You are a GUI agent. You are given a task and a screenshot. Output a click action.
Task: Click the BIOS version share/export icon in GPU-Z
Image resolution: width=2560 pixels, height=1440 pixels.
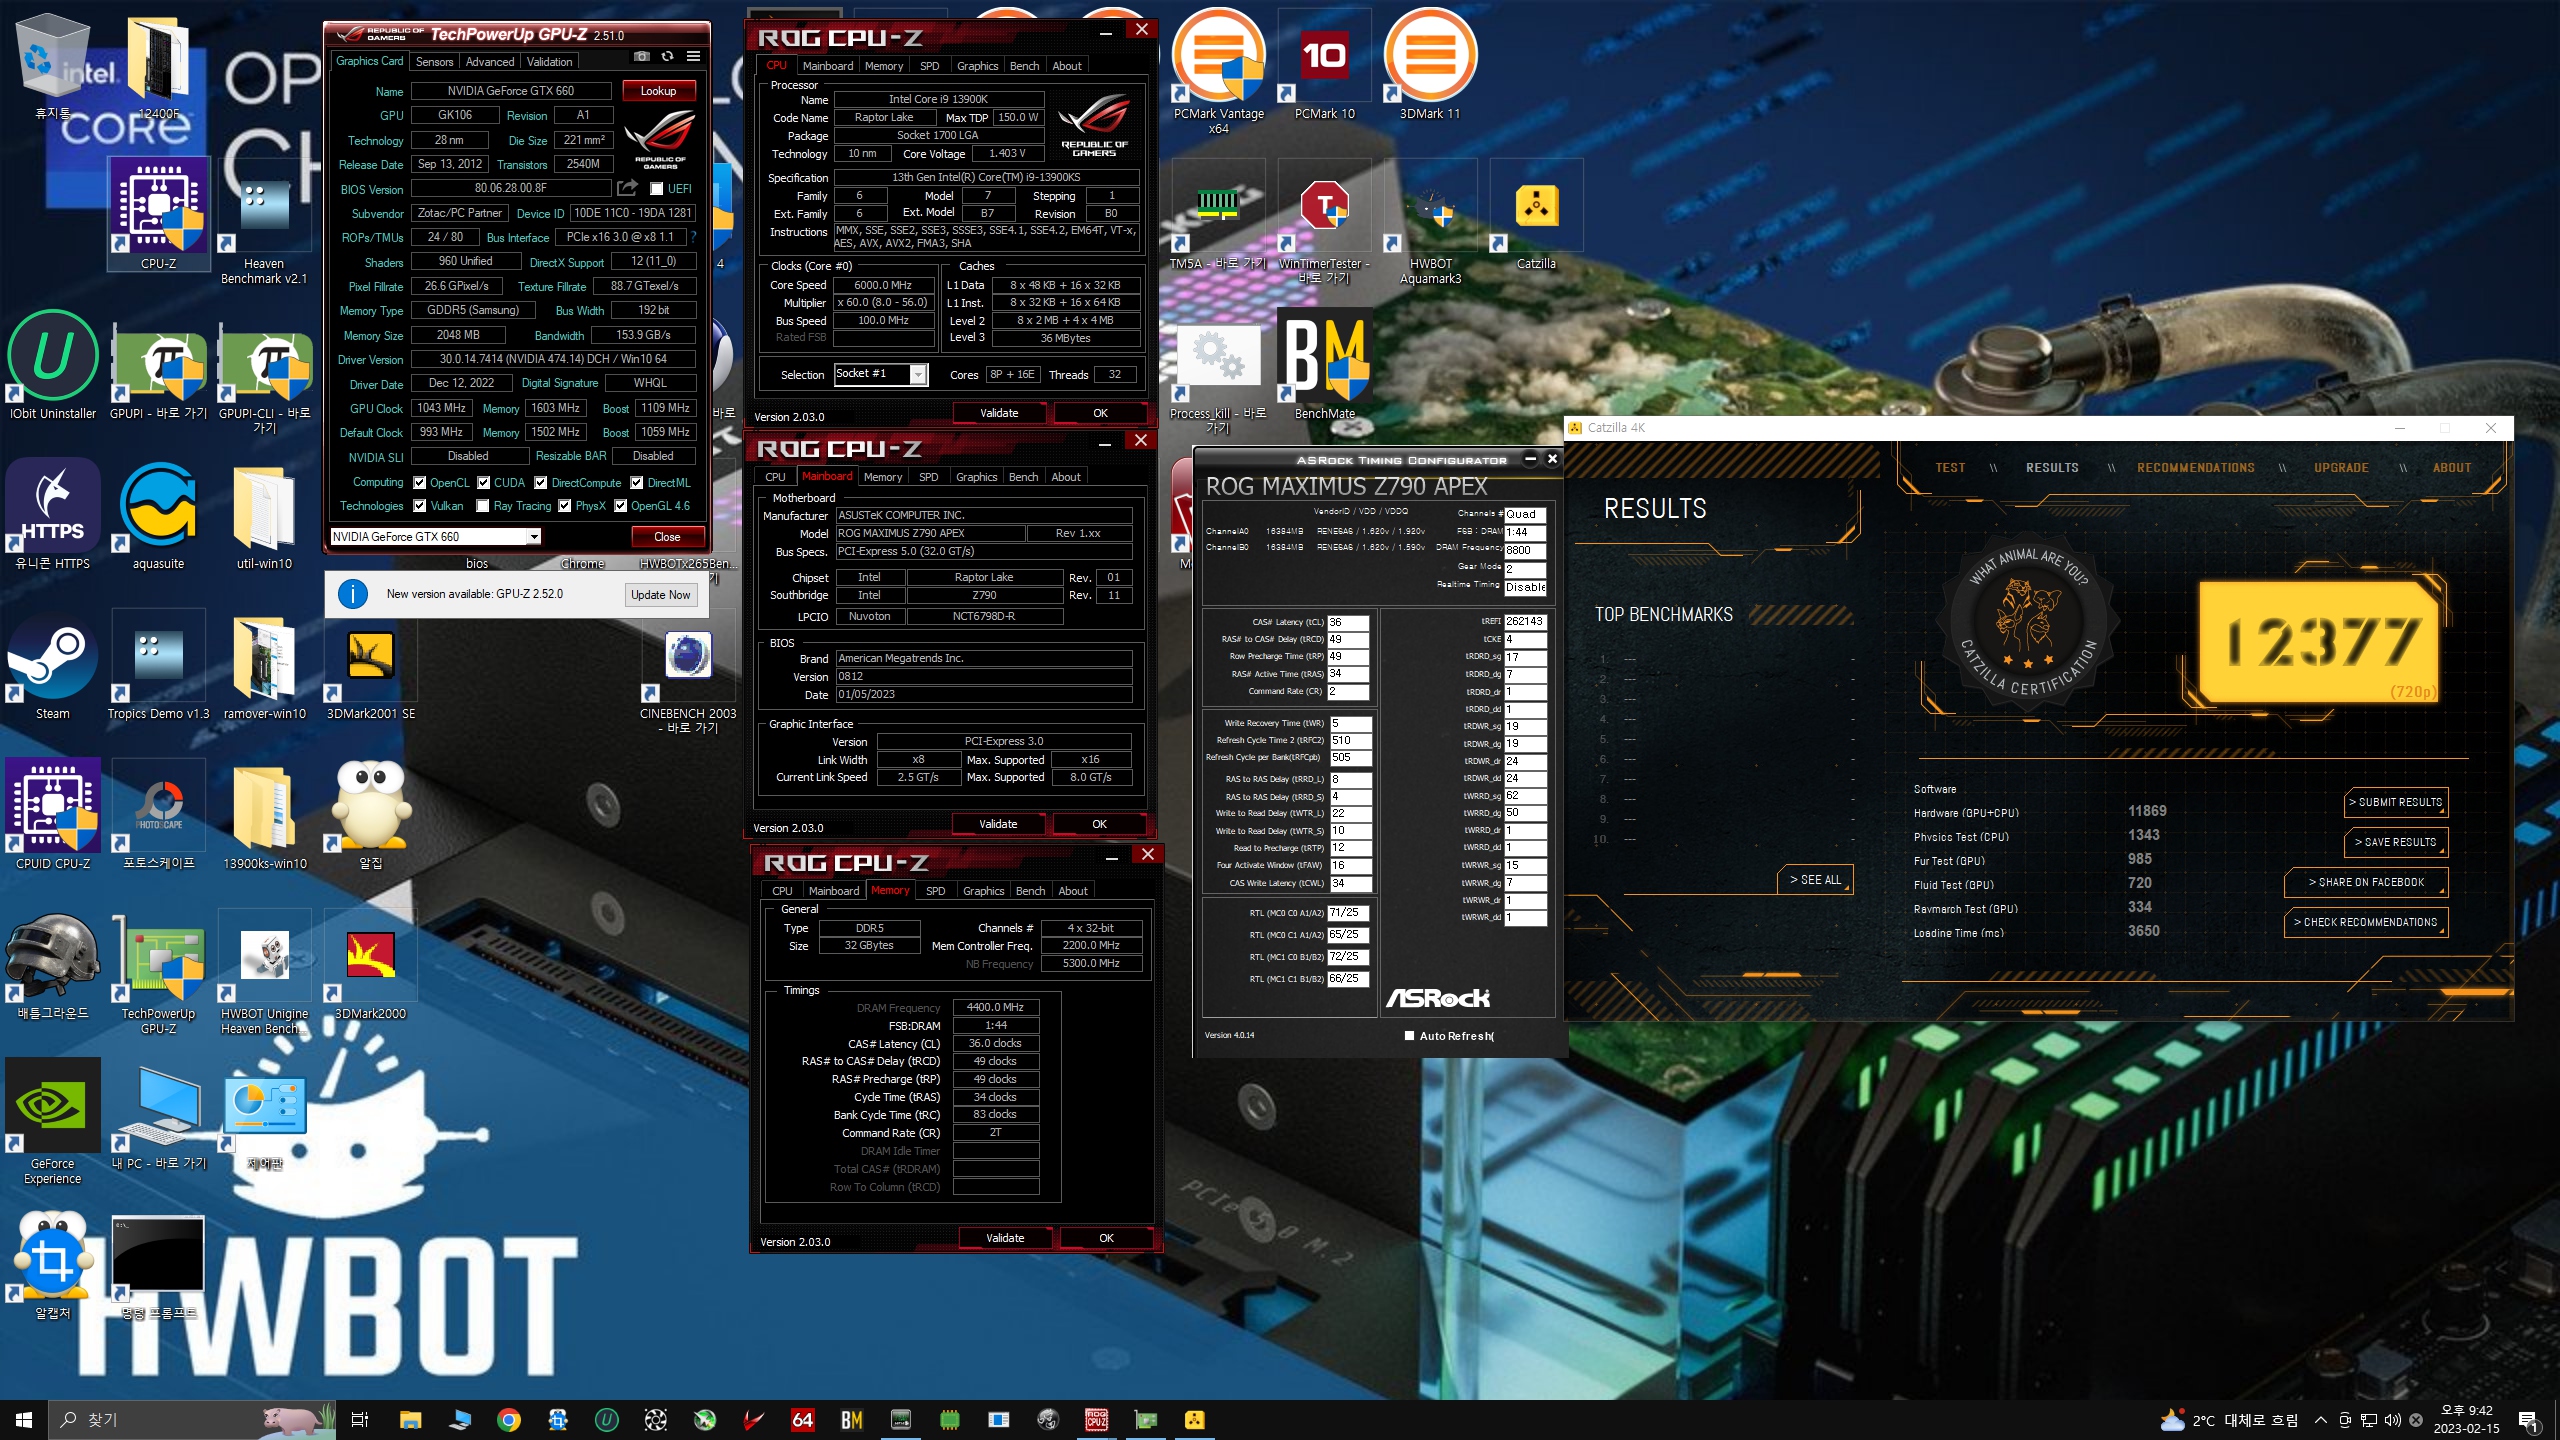tap(627, 188)
